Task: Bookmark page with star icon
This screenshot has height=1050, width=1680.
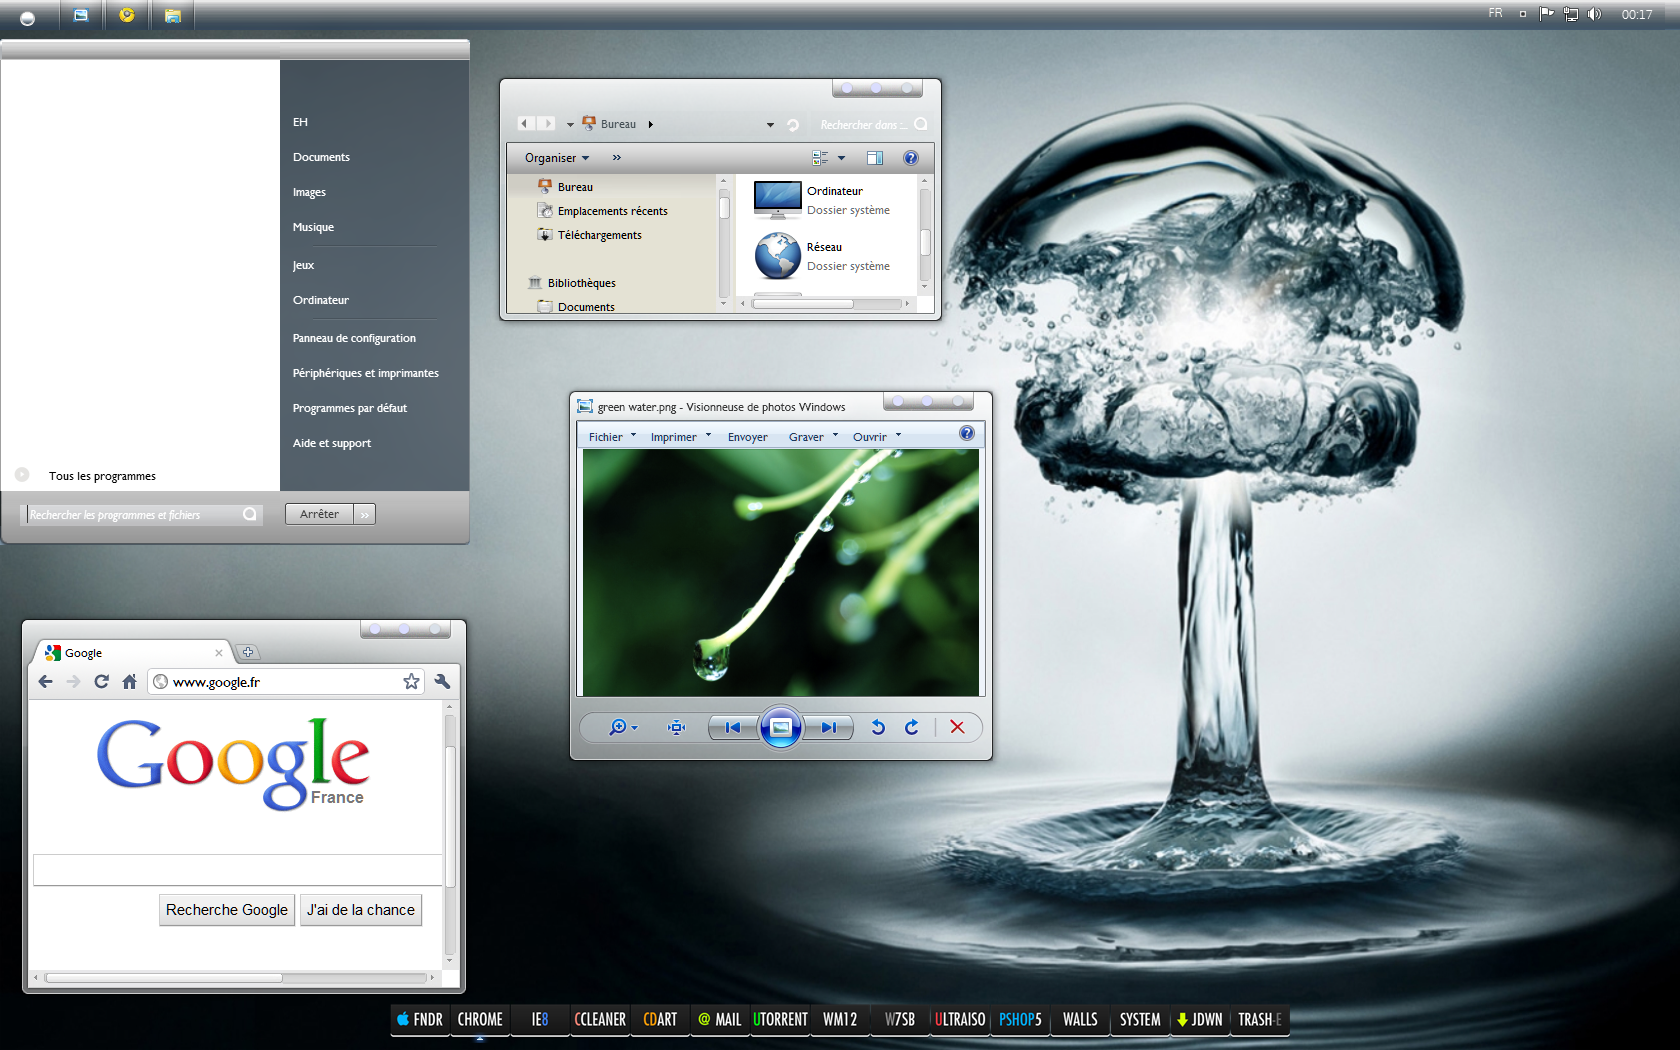Action: (x=411, y=682)
